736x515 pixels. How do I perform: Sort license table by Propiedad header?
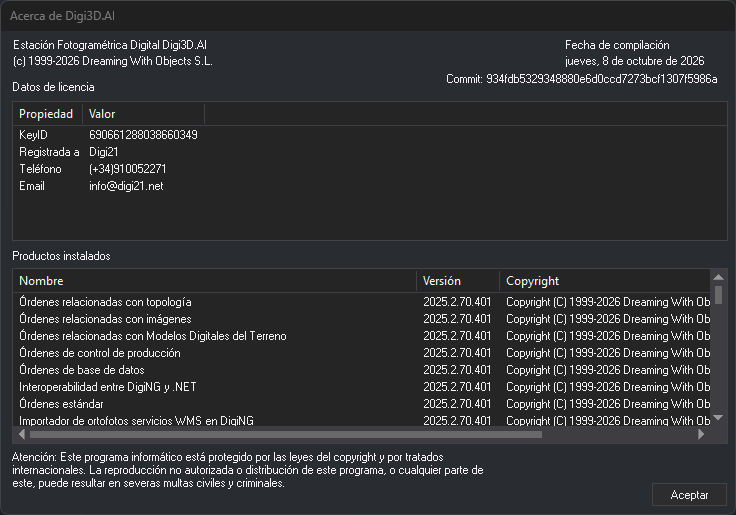pos(47,114)
